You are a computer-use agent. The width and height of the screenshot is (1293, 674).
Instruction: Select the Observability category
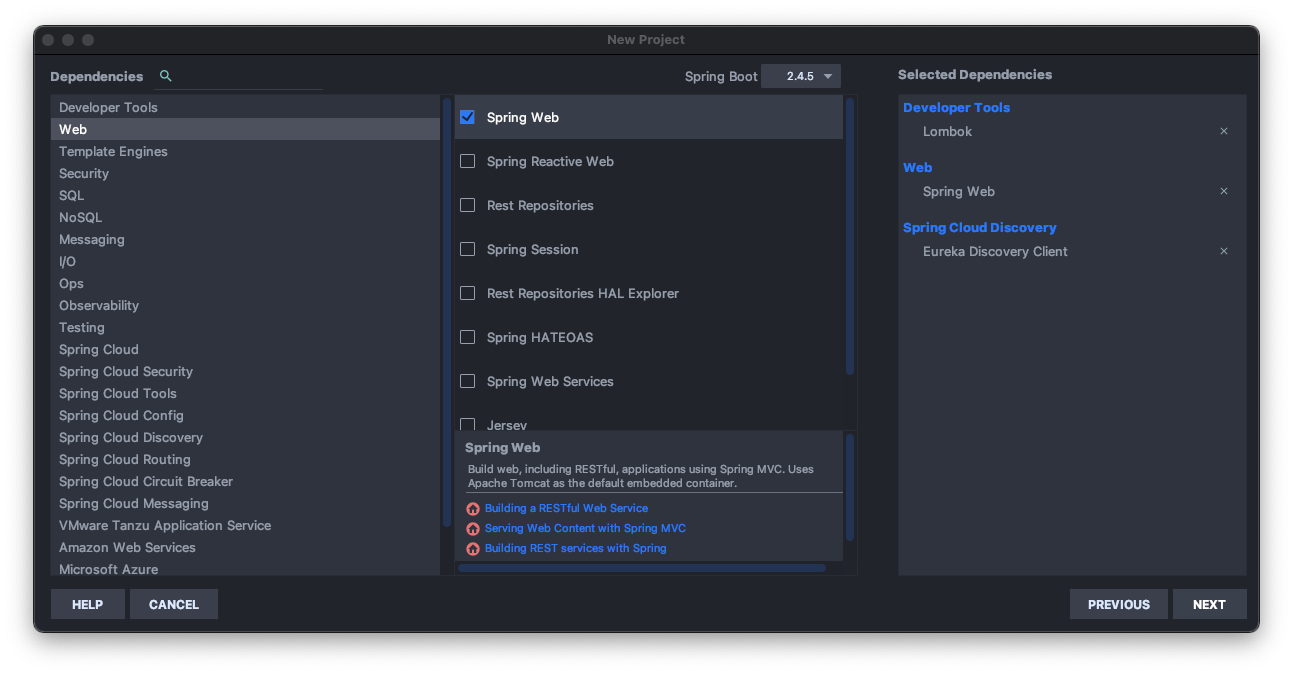point(245,305)
